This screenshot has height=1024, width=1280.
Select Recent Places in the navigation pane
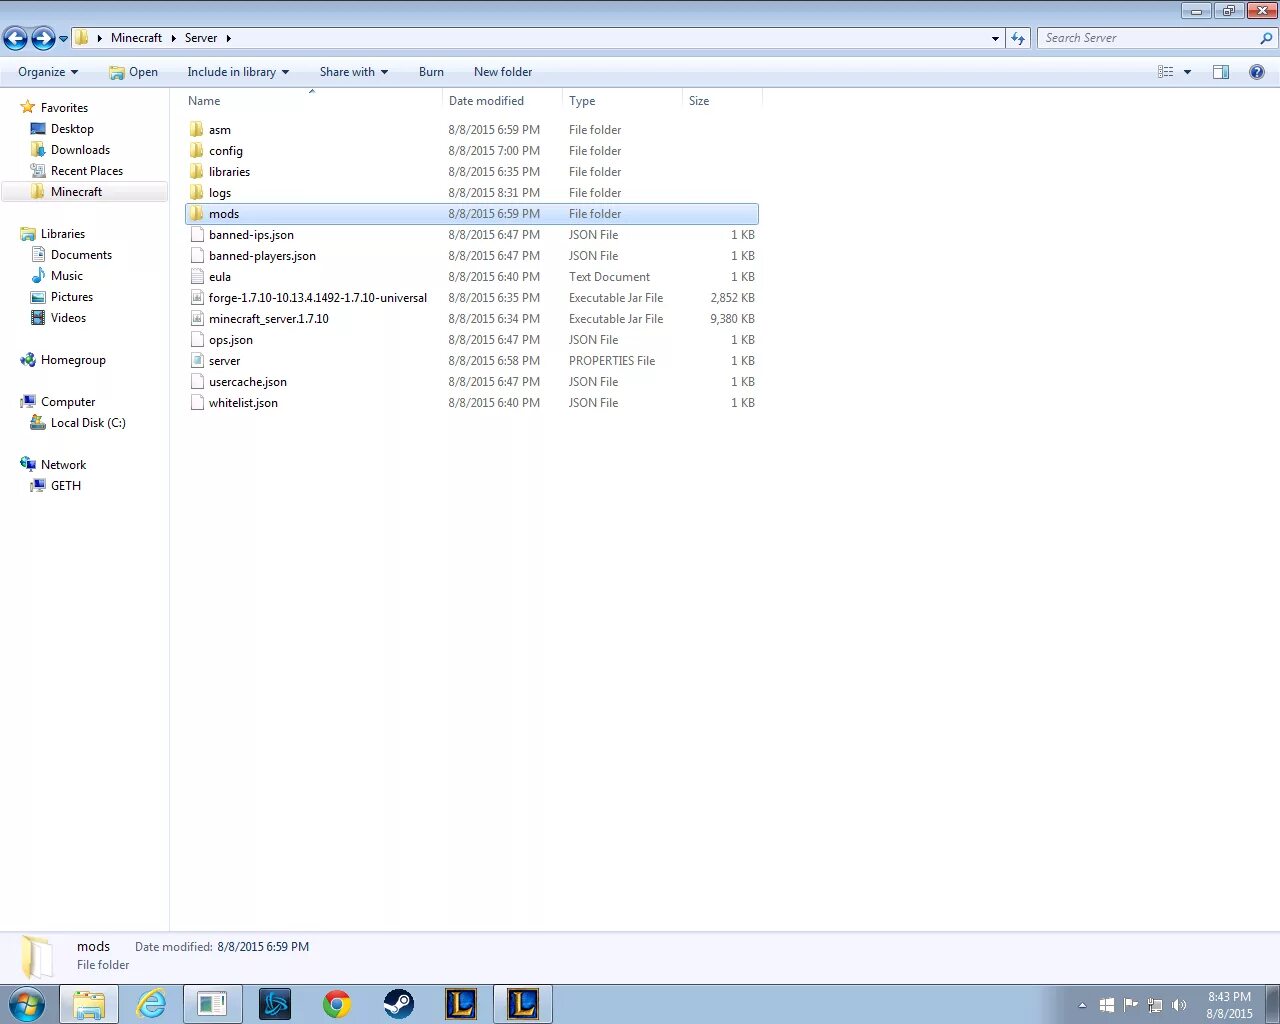click(x=86, y=171)
